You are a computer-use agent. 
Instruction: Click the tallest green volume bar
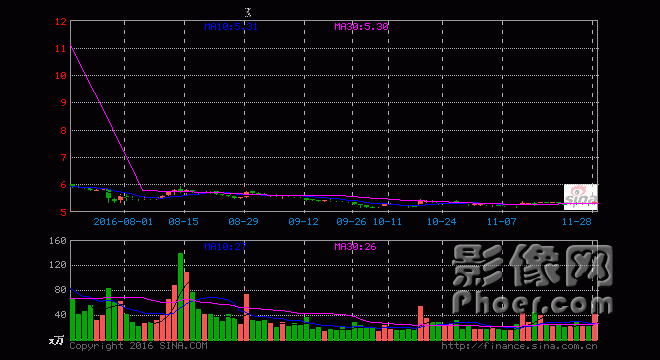pyautogui.click(x=181, y=296)
